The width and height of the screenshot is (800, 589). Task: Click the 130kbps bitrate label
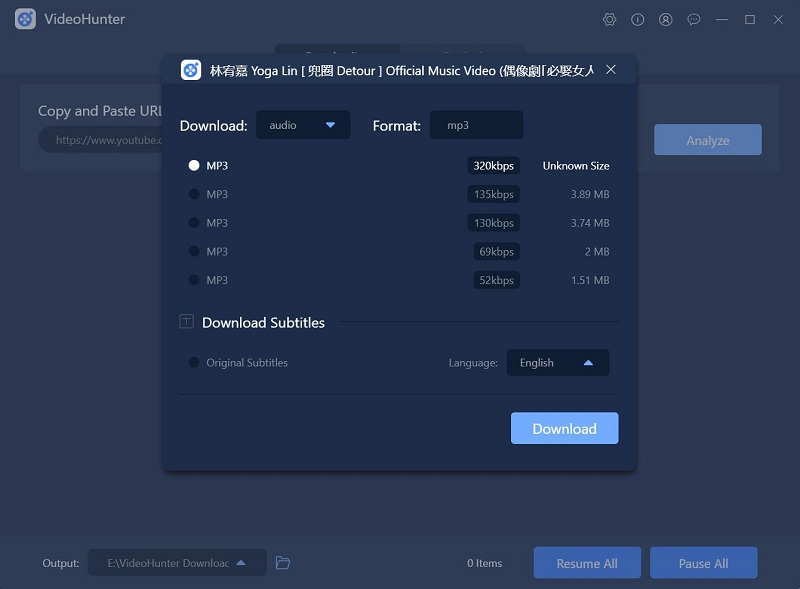point(493,223)
